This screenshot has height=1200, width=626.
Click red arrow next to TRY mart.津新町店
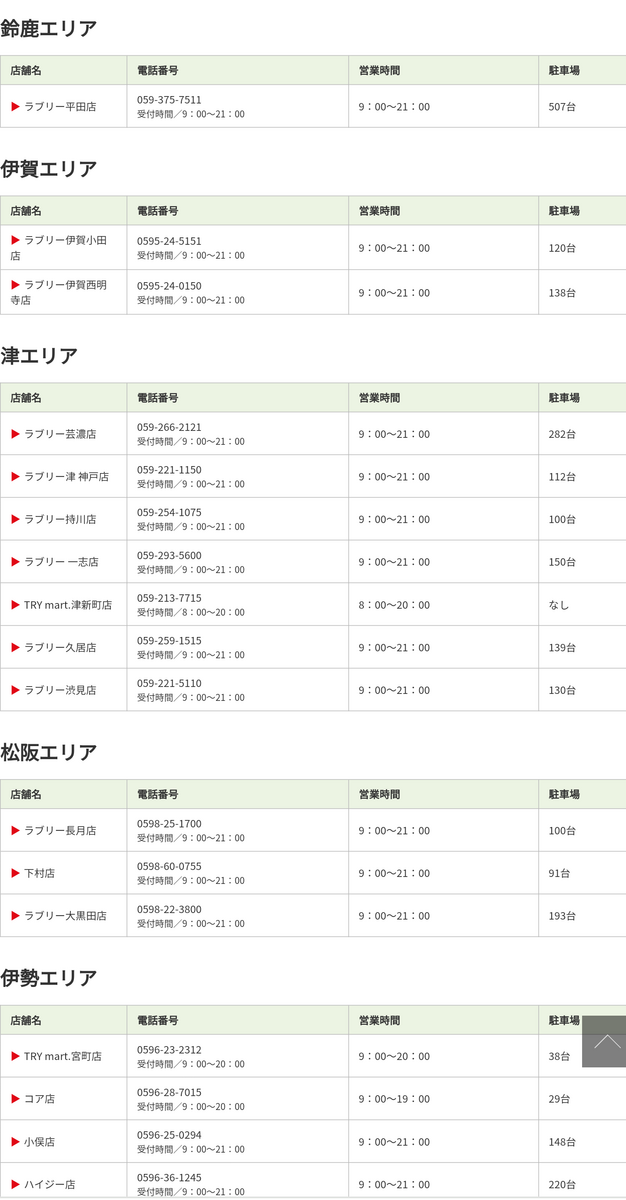pyautogui.click(x=16, y=605)
